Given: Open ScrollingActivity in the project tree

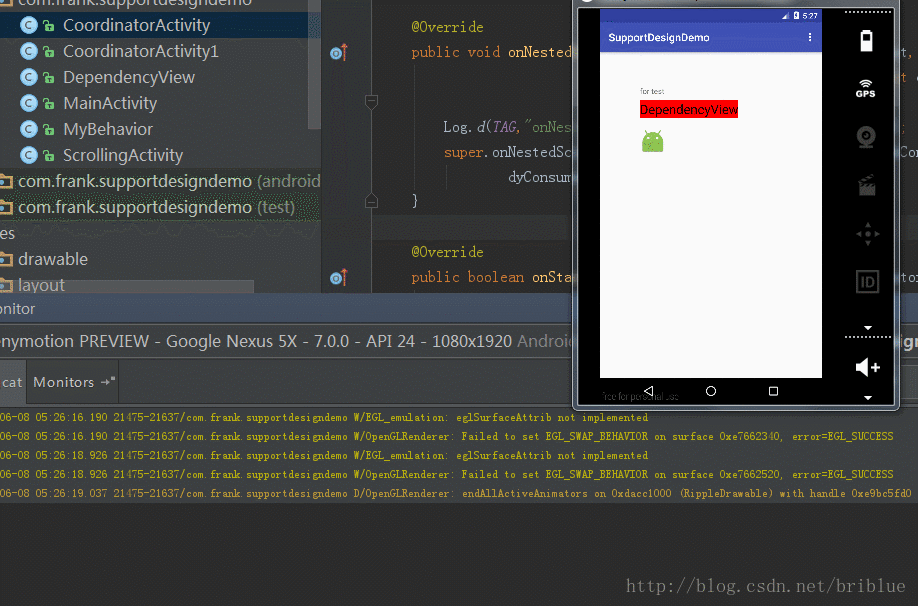Looking at the screenshot, I should pyautogui.click(x=123, y=155).
